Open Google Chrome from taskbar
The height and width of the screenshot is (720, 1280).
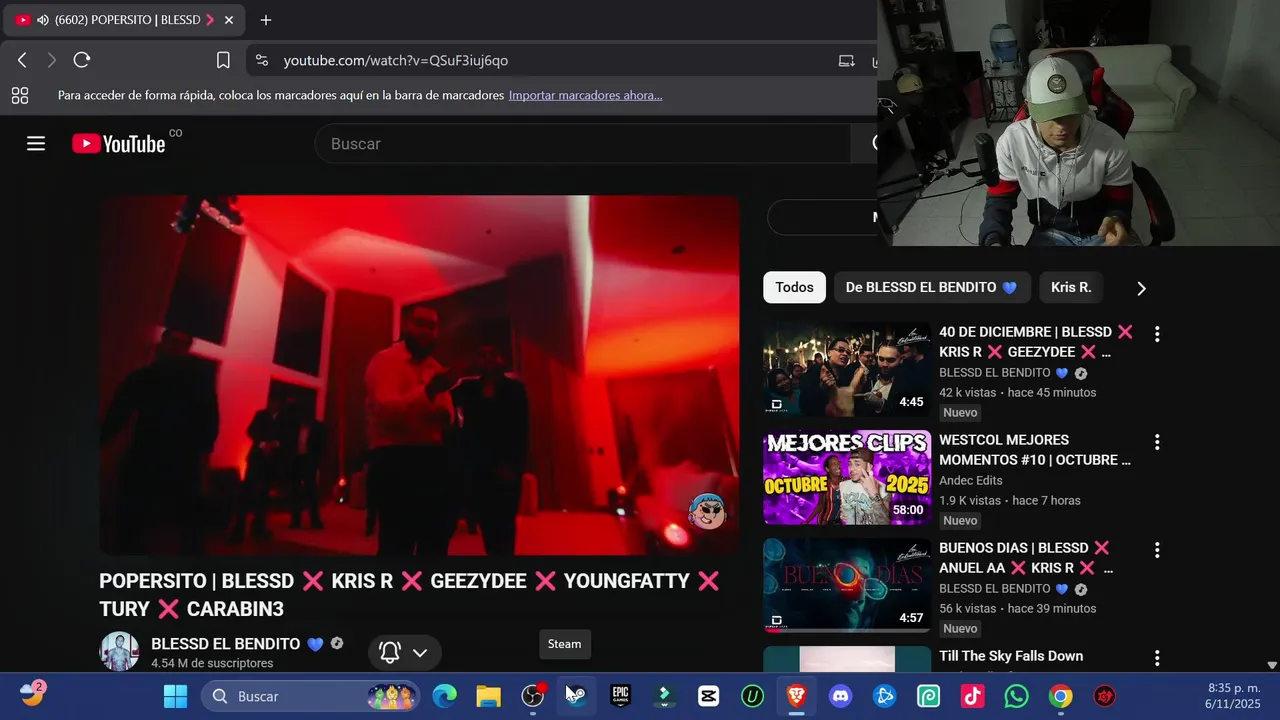click(1060, 696)
